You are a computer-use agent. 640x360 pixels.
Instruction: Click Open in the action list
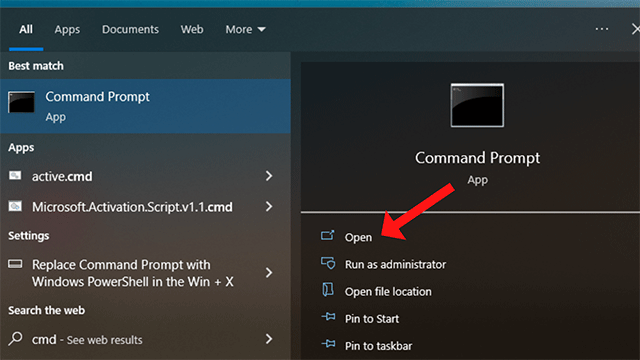(358, 237)
